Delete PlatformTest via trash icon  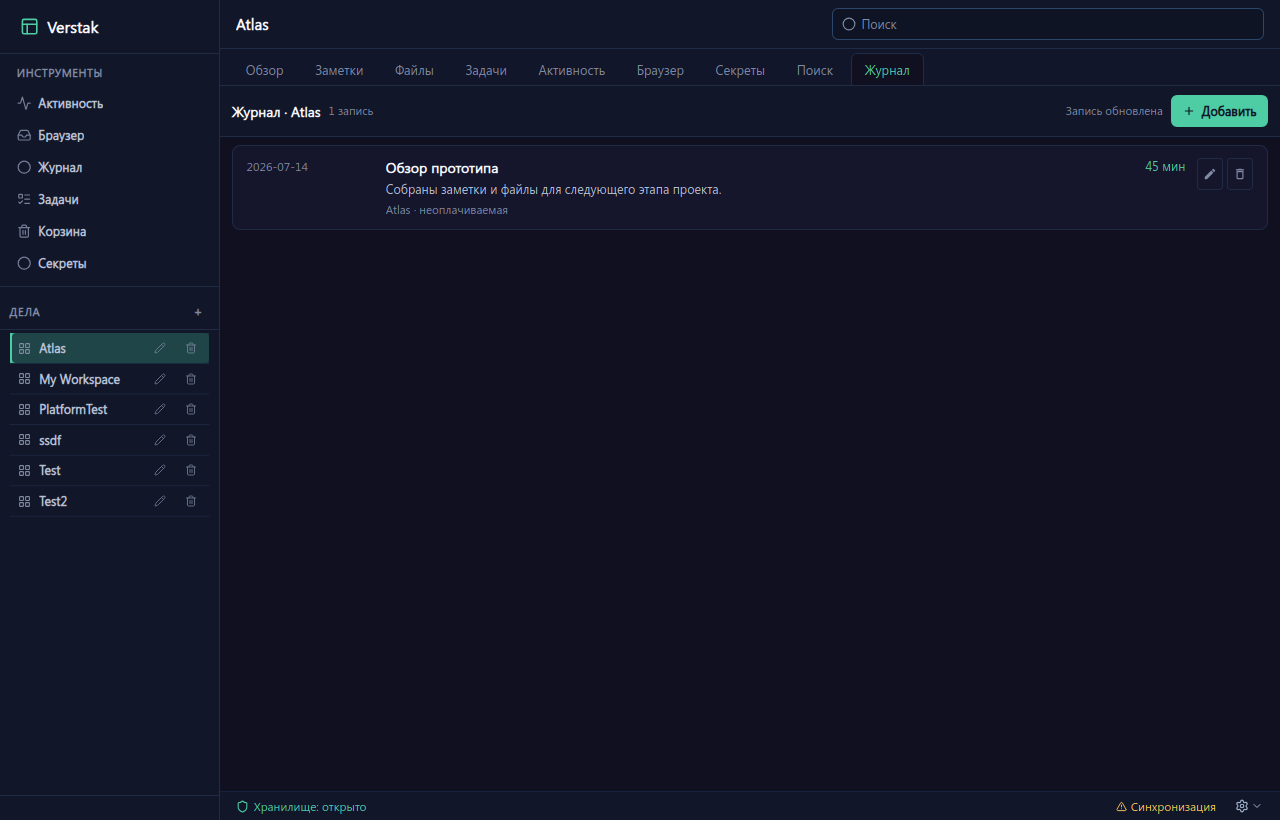(x=191, y=409)
